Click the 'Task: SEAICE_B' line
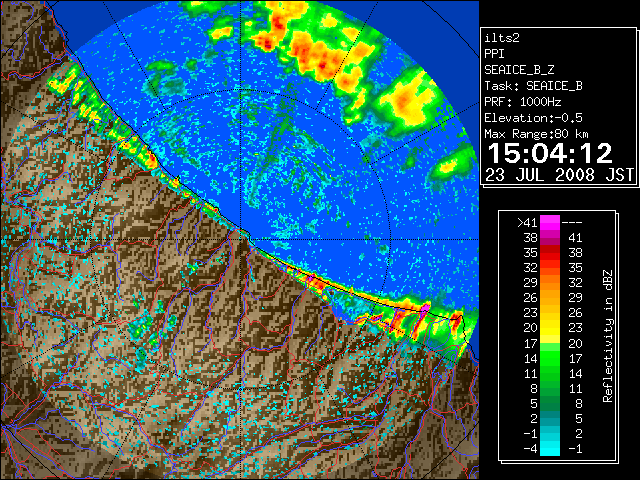 click(x=533, y=86)
